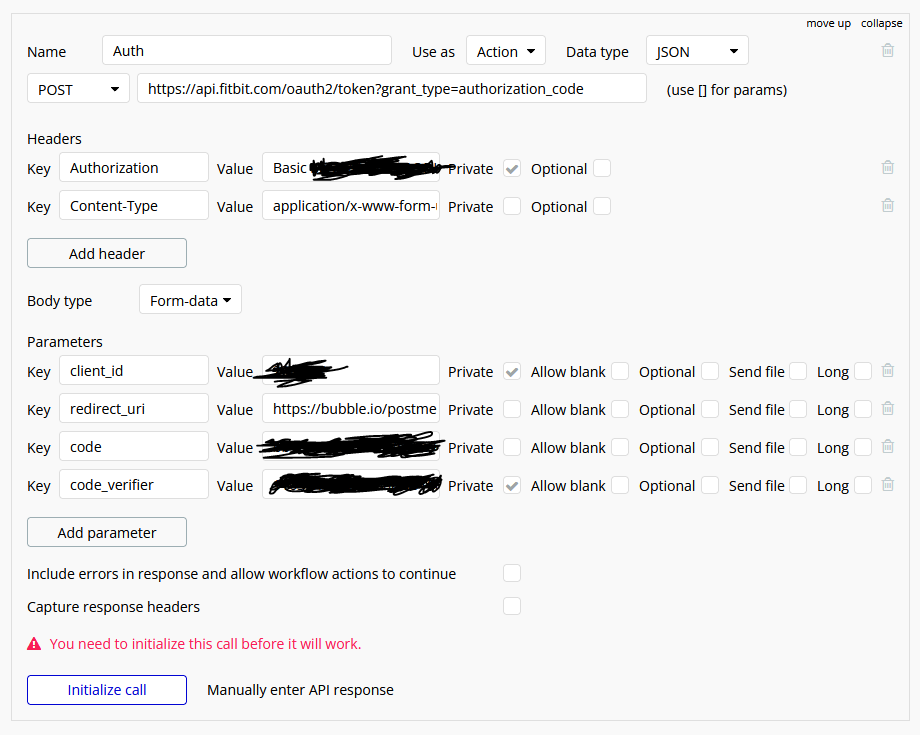Check Long for code parameter
This screenshot has height=735, width=920.
(x=862, y=448)
